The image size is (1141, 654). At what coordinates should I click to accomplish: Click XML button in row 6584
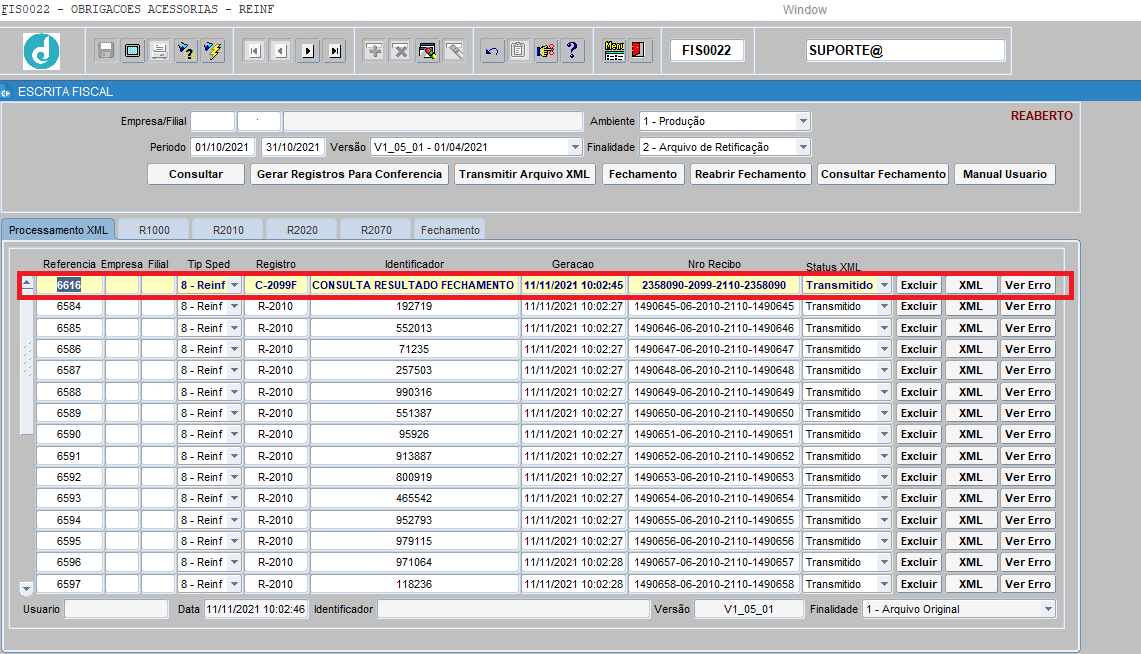(x=971, y=306)
